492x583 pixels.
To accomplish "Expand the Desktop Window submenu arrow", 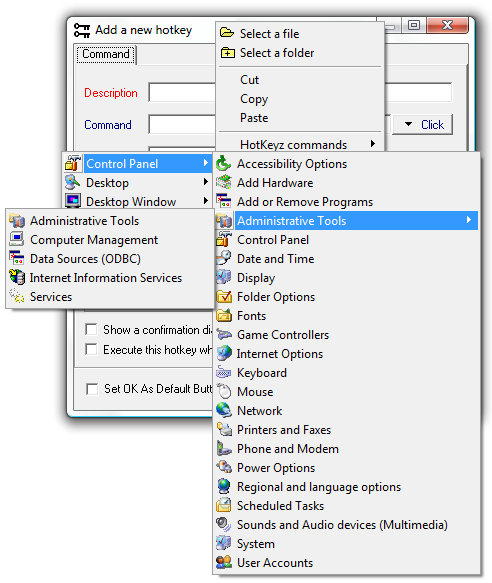I will [x=206, y=201].
